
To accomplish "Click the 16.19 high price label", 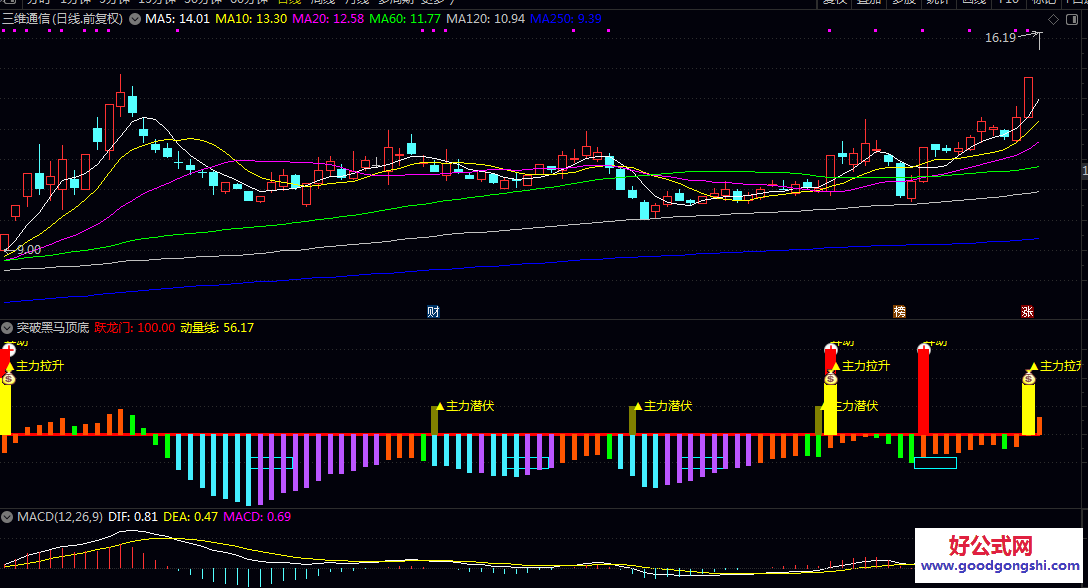I will pos(1000,38).
